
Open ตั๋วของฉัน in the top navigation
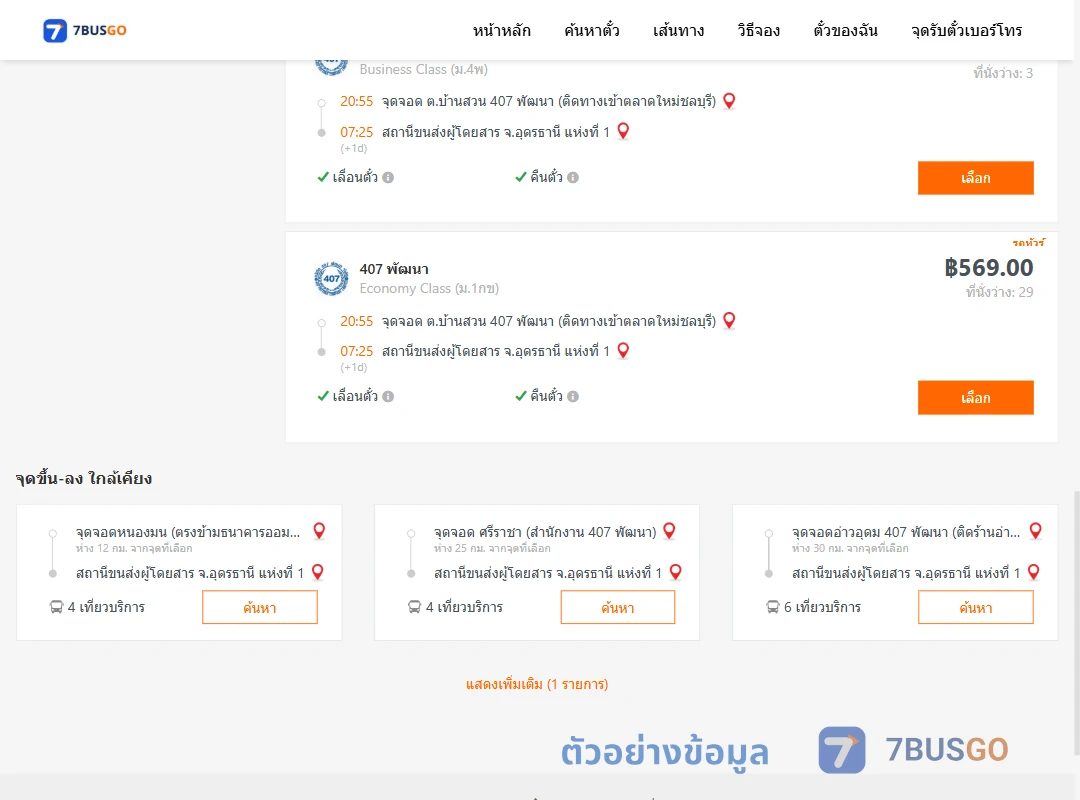845,31
